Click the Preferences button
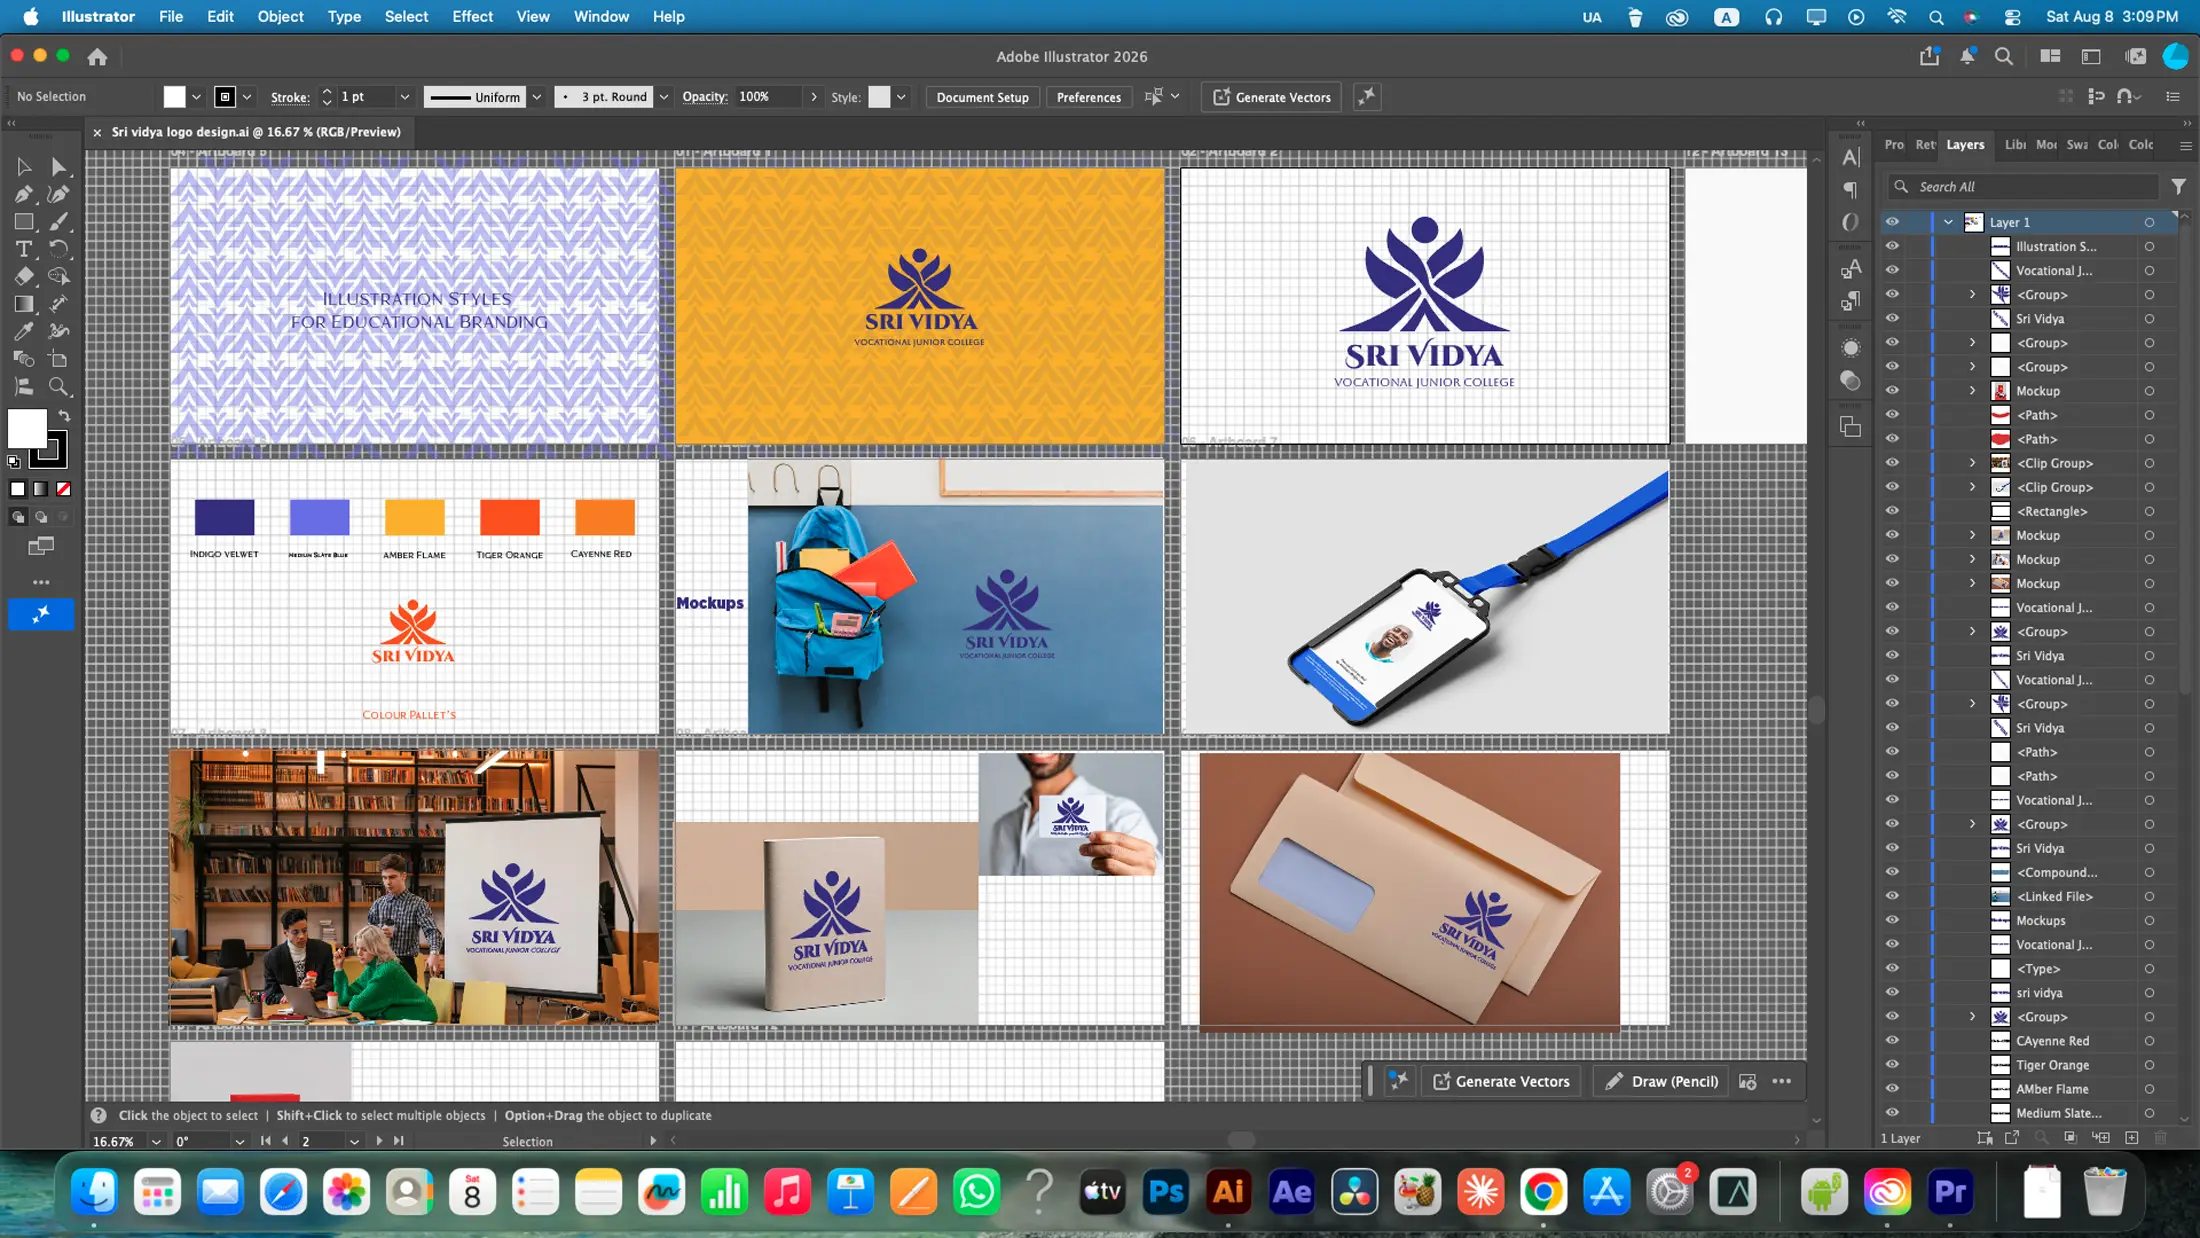The width and height of the screenshot is (2200, 1238). pyautogui.click(x=1088, y=97)
